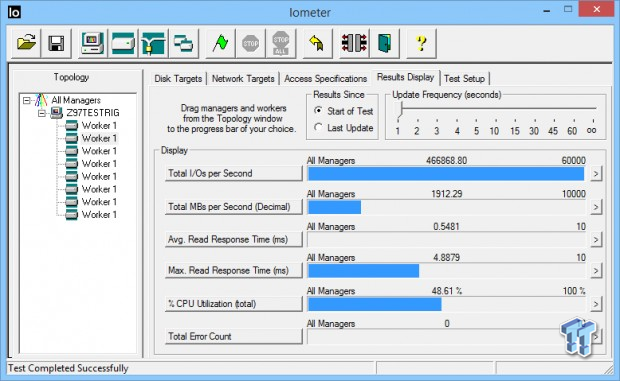
Task: Click the Stop All tests icon
Action: [281, 43]
